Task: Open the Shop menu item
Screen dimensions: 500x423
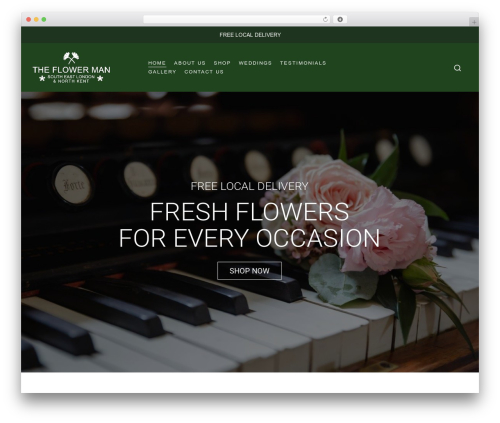Action: point(222,63)
